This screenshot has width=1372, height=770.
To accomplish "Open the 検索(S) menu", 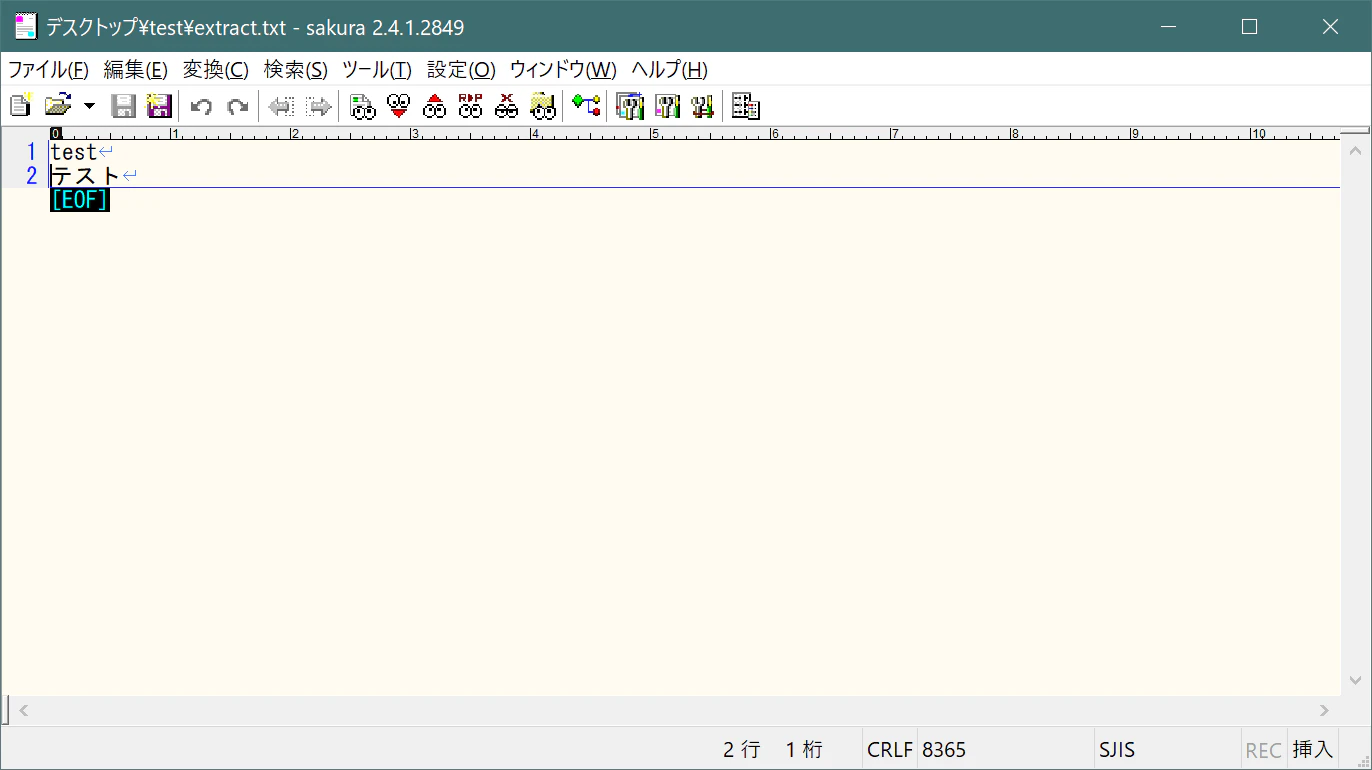I will (295, 70).
